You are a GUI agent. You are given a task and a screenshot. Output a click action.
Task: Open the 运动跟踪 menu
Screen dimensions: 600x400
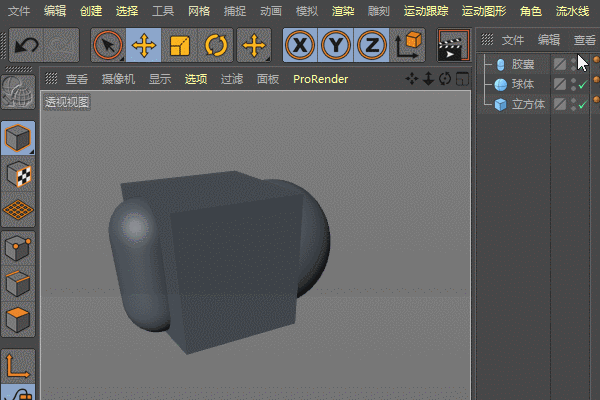tap(426, 11)
